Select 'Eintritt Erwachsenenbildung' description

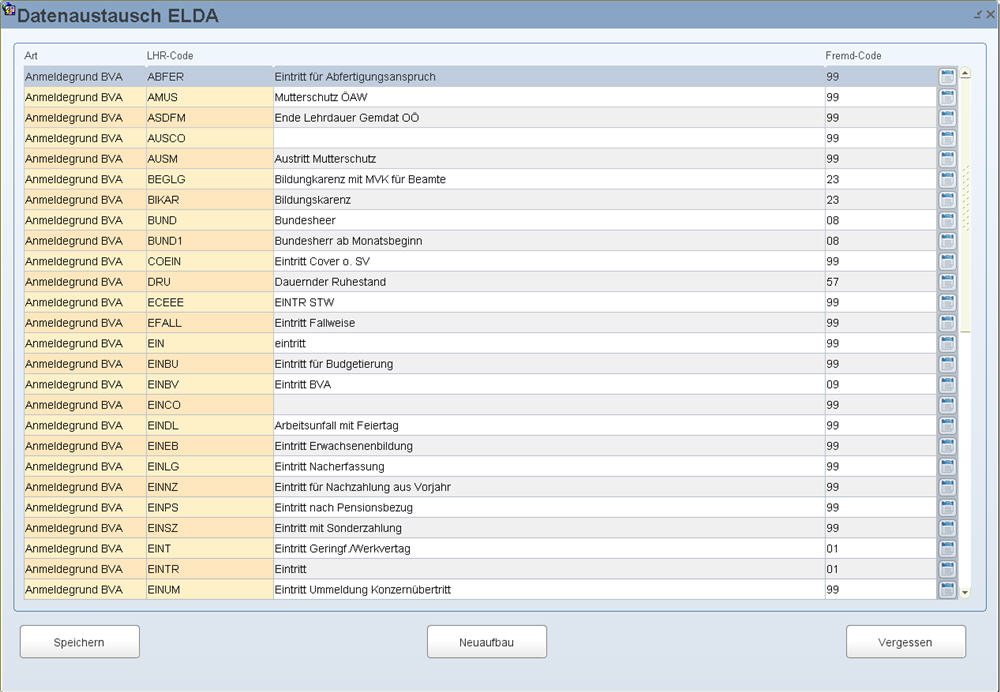pos(548,446)
